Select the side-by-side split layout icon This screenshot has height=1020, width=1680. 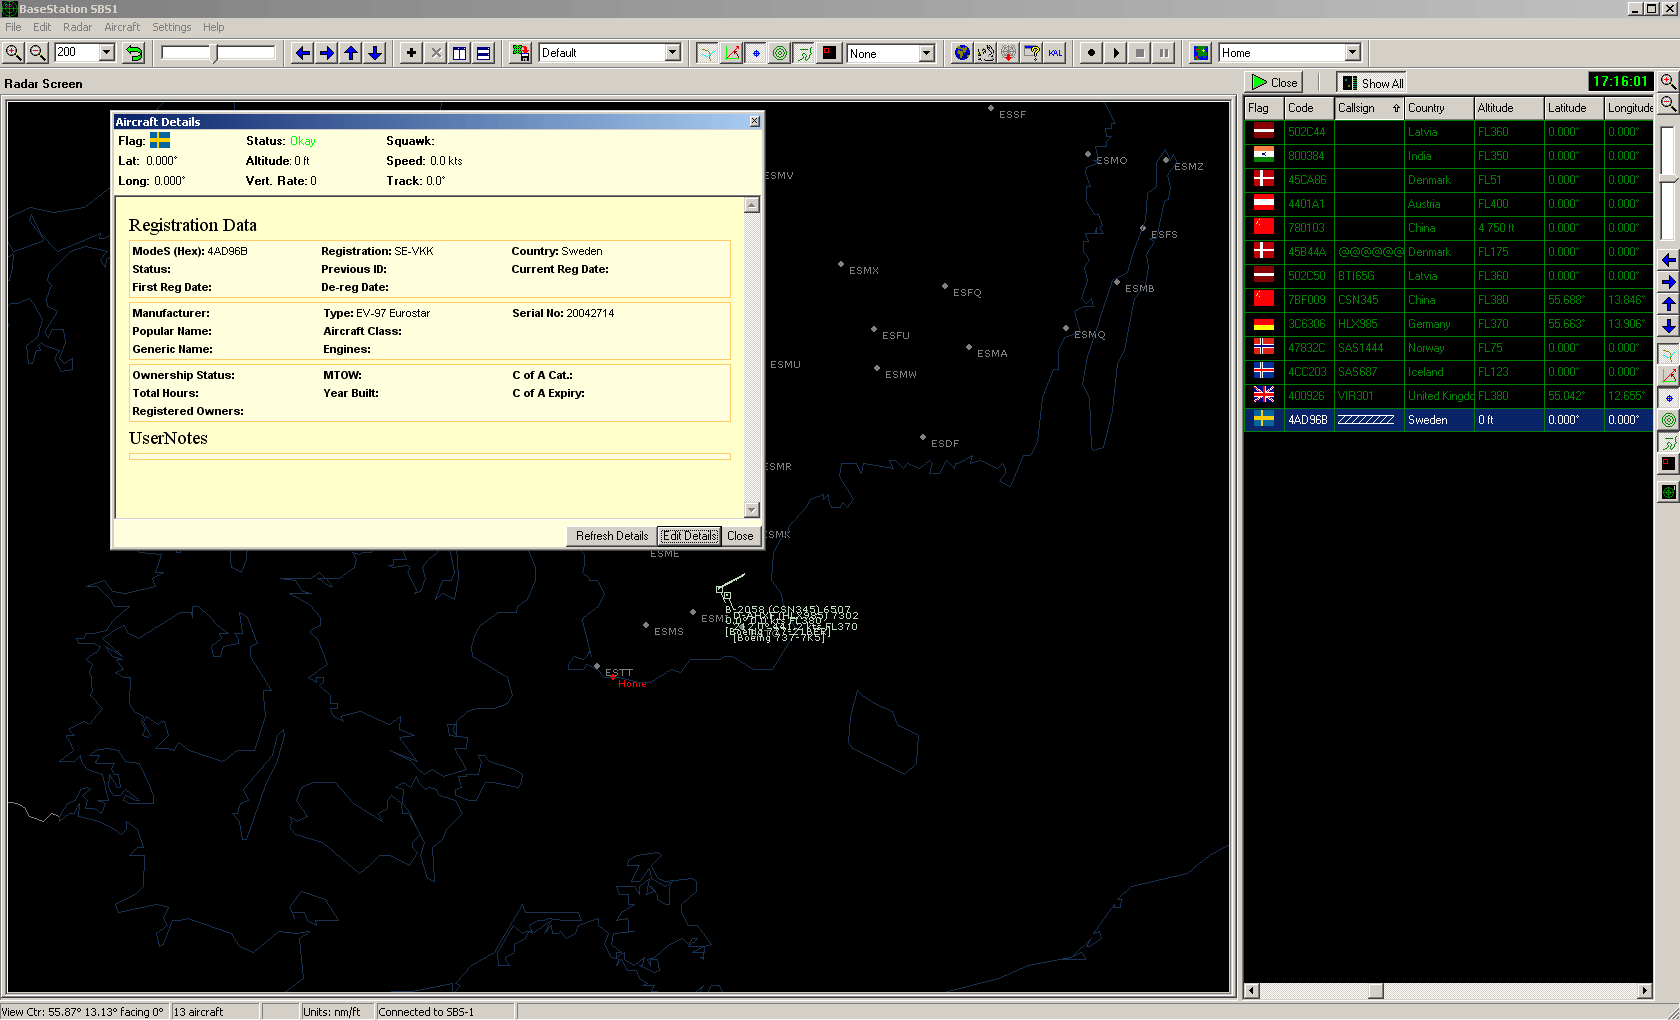(459, 53)
